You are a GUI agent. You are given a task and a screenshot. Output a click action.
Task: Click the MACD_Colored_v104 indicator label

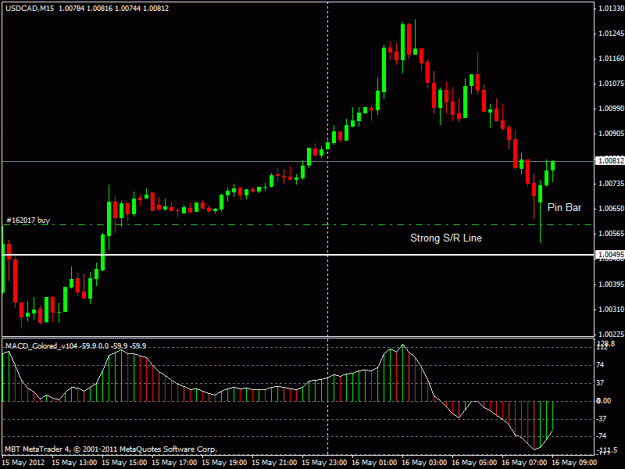tap(76, 346)
